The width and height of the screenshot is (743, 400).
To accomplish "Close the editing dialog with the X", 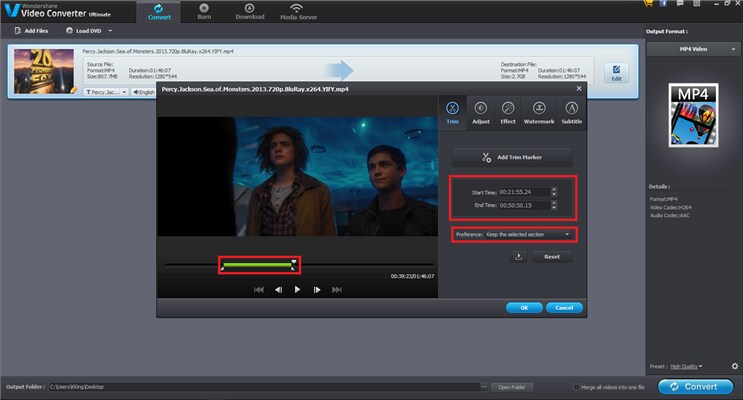I will [579, 89].
